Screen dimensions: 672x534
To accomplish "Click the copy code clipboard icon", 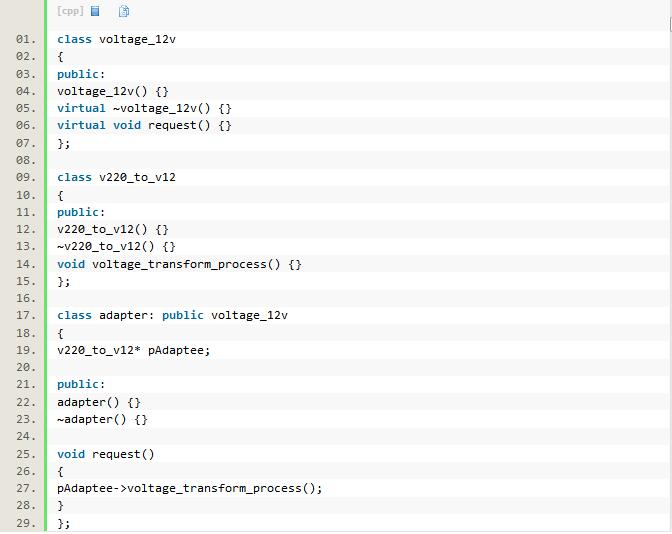I will [x=124, y=11].
